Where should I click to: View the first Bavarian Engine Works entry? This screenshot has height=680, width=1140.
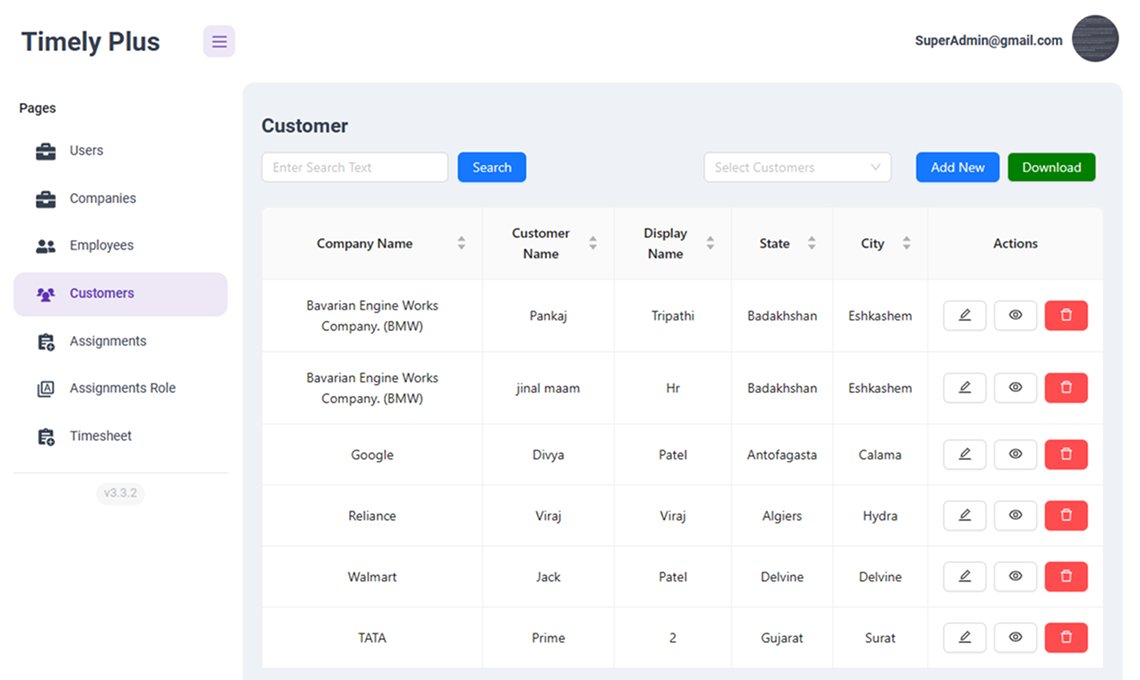point(1015,315)
